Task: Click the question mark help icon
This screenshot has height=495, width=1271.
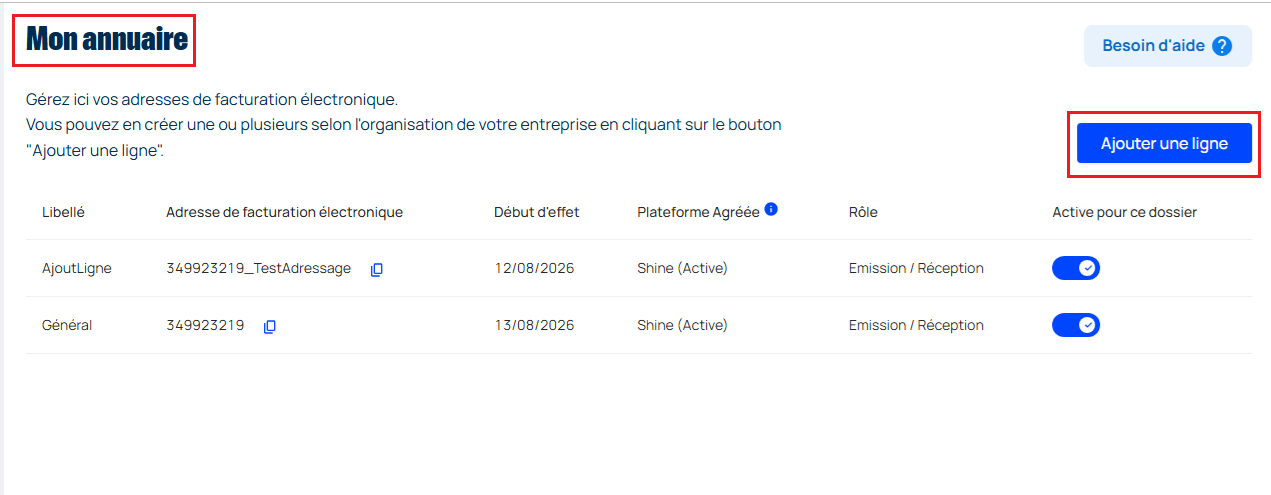Action: click(1221, 46)
